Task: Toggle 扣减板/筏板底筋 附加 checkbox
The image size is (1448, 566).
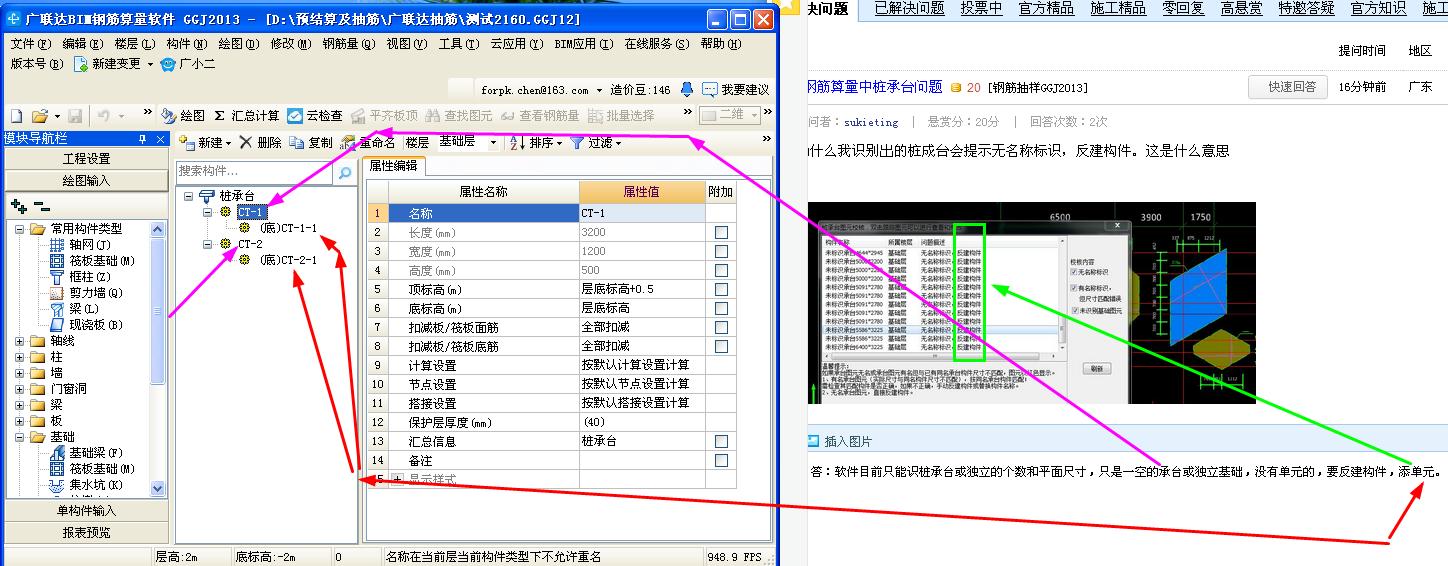Action: (x=721, y=346)
